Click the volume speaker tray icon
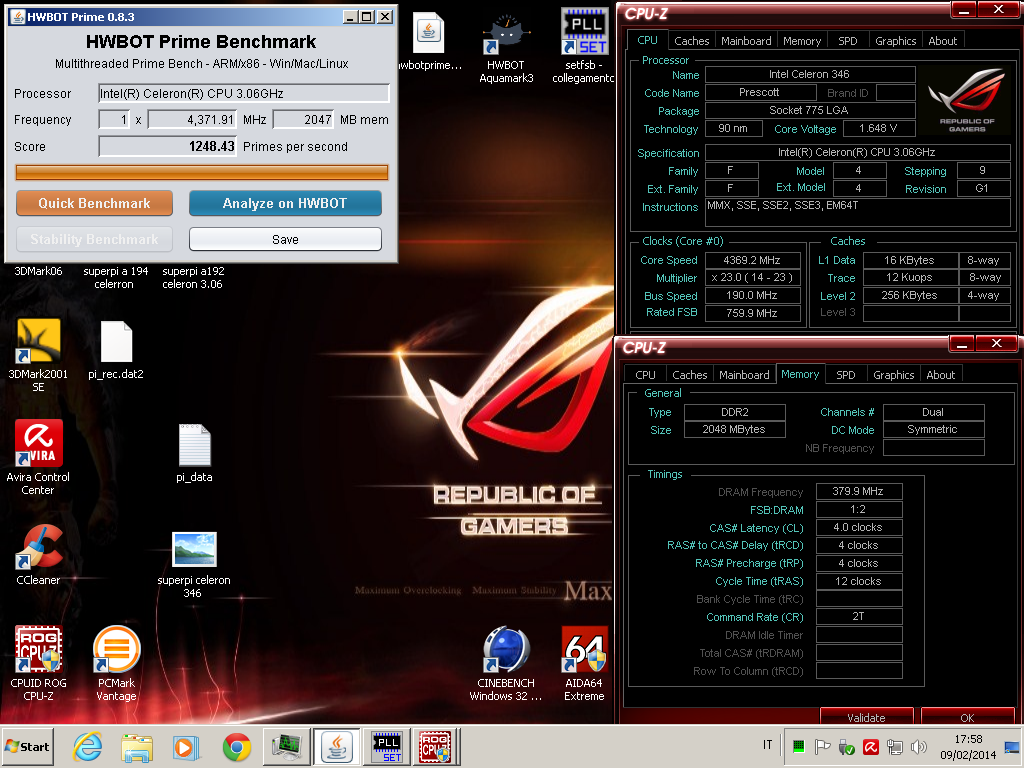The width and height of the screenshot is (1024, 768). click(x=919, y=746)
